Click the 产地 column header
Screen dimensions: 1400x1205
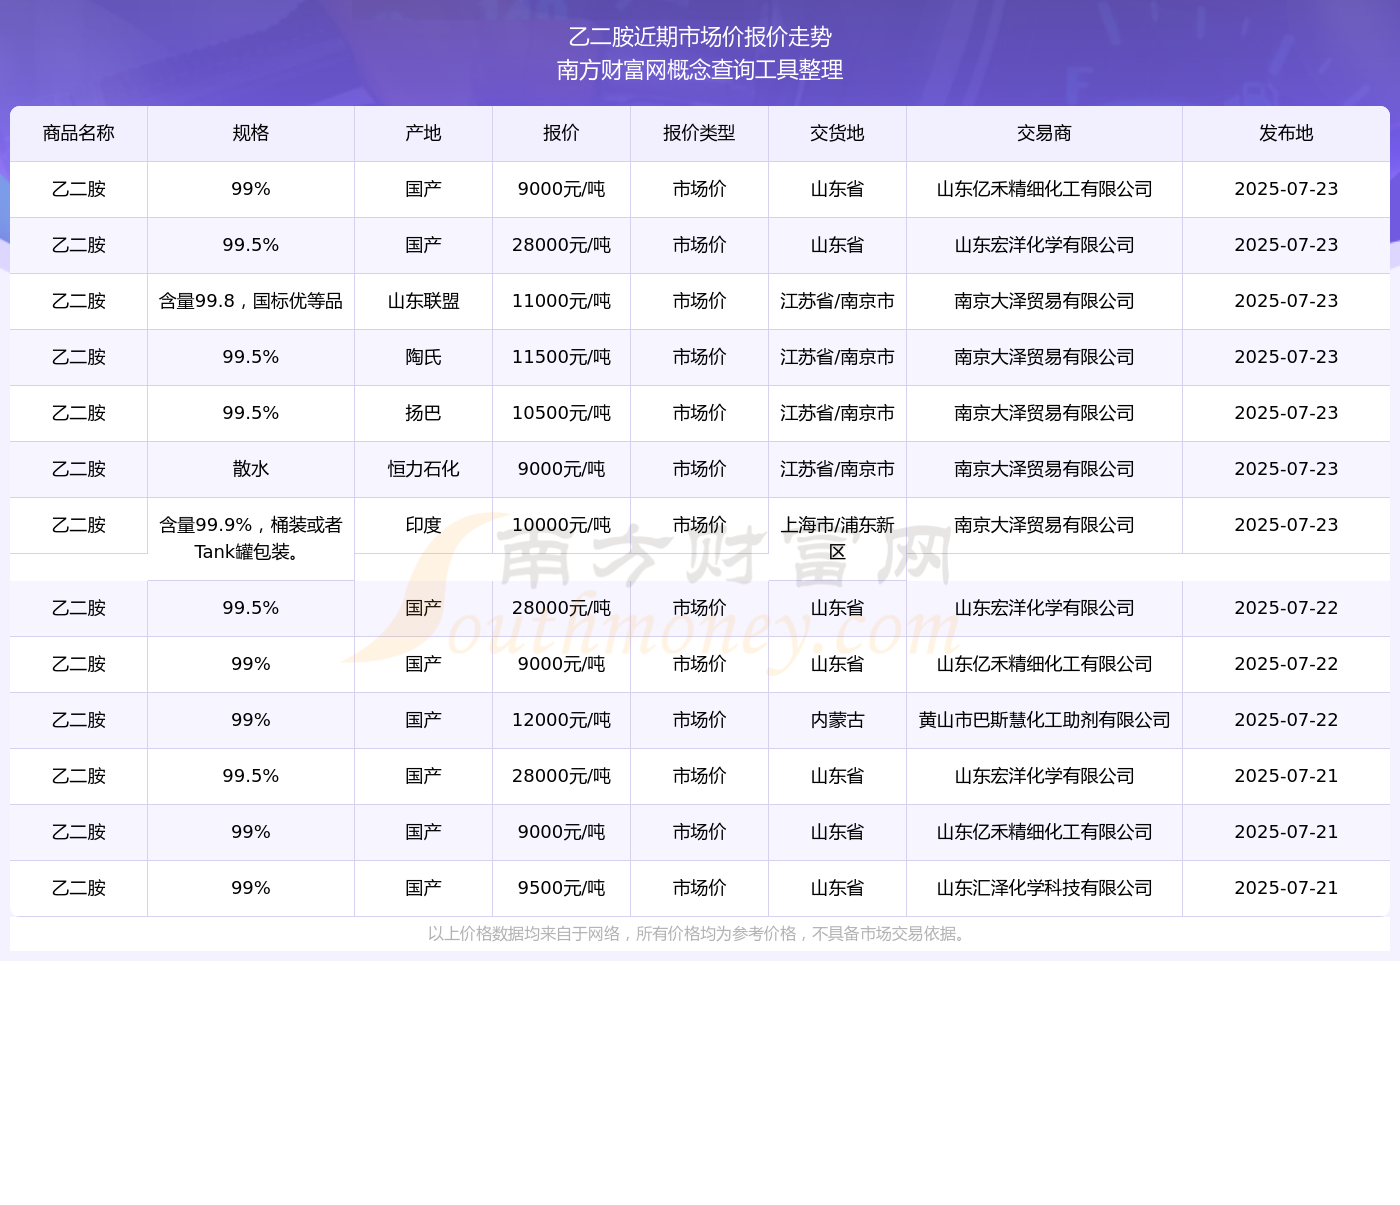tap(423, 133)
